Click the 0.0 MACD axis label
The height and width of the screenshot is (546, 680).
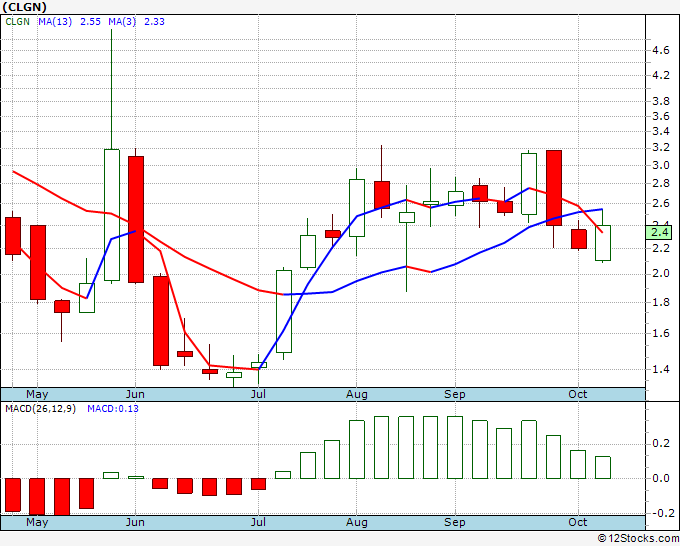(660, 478)
